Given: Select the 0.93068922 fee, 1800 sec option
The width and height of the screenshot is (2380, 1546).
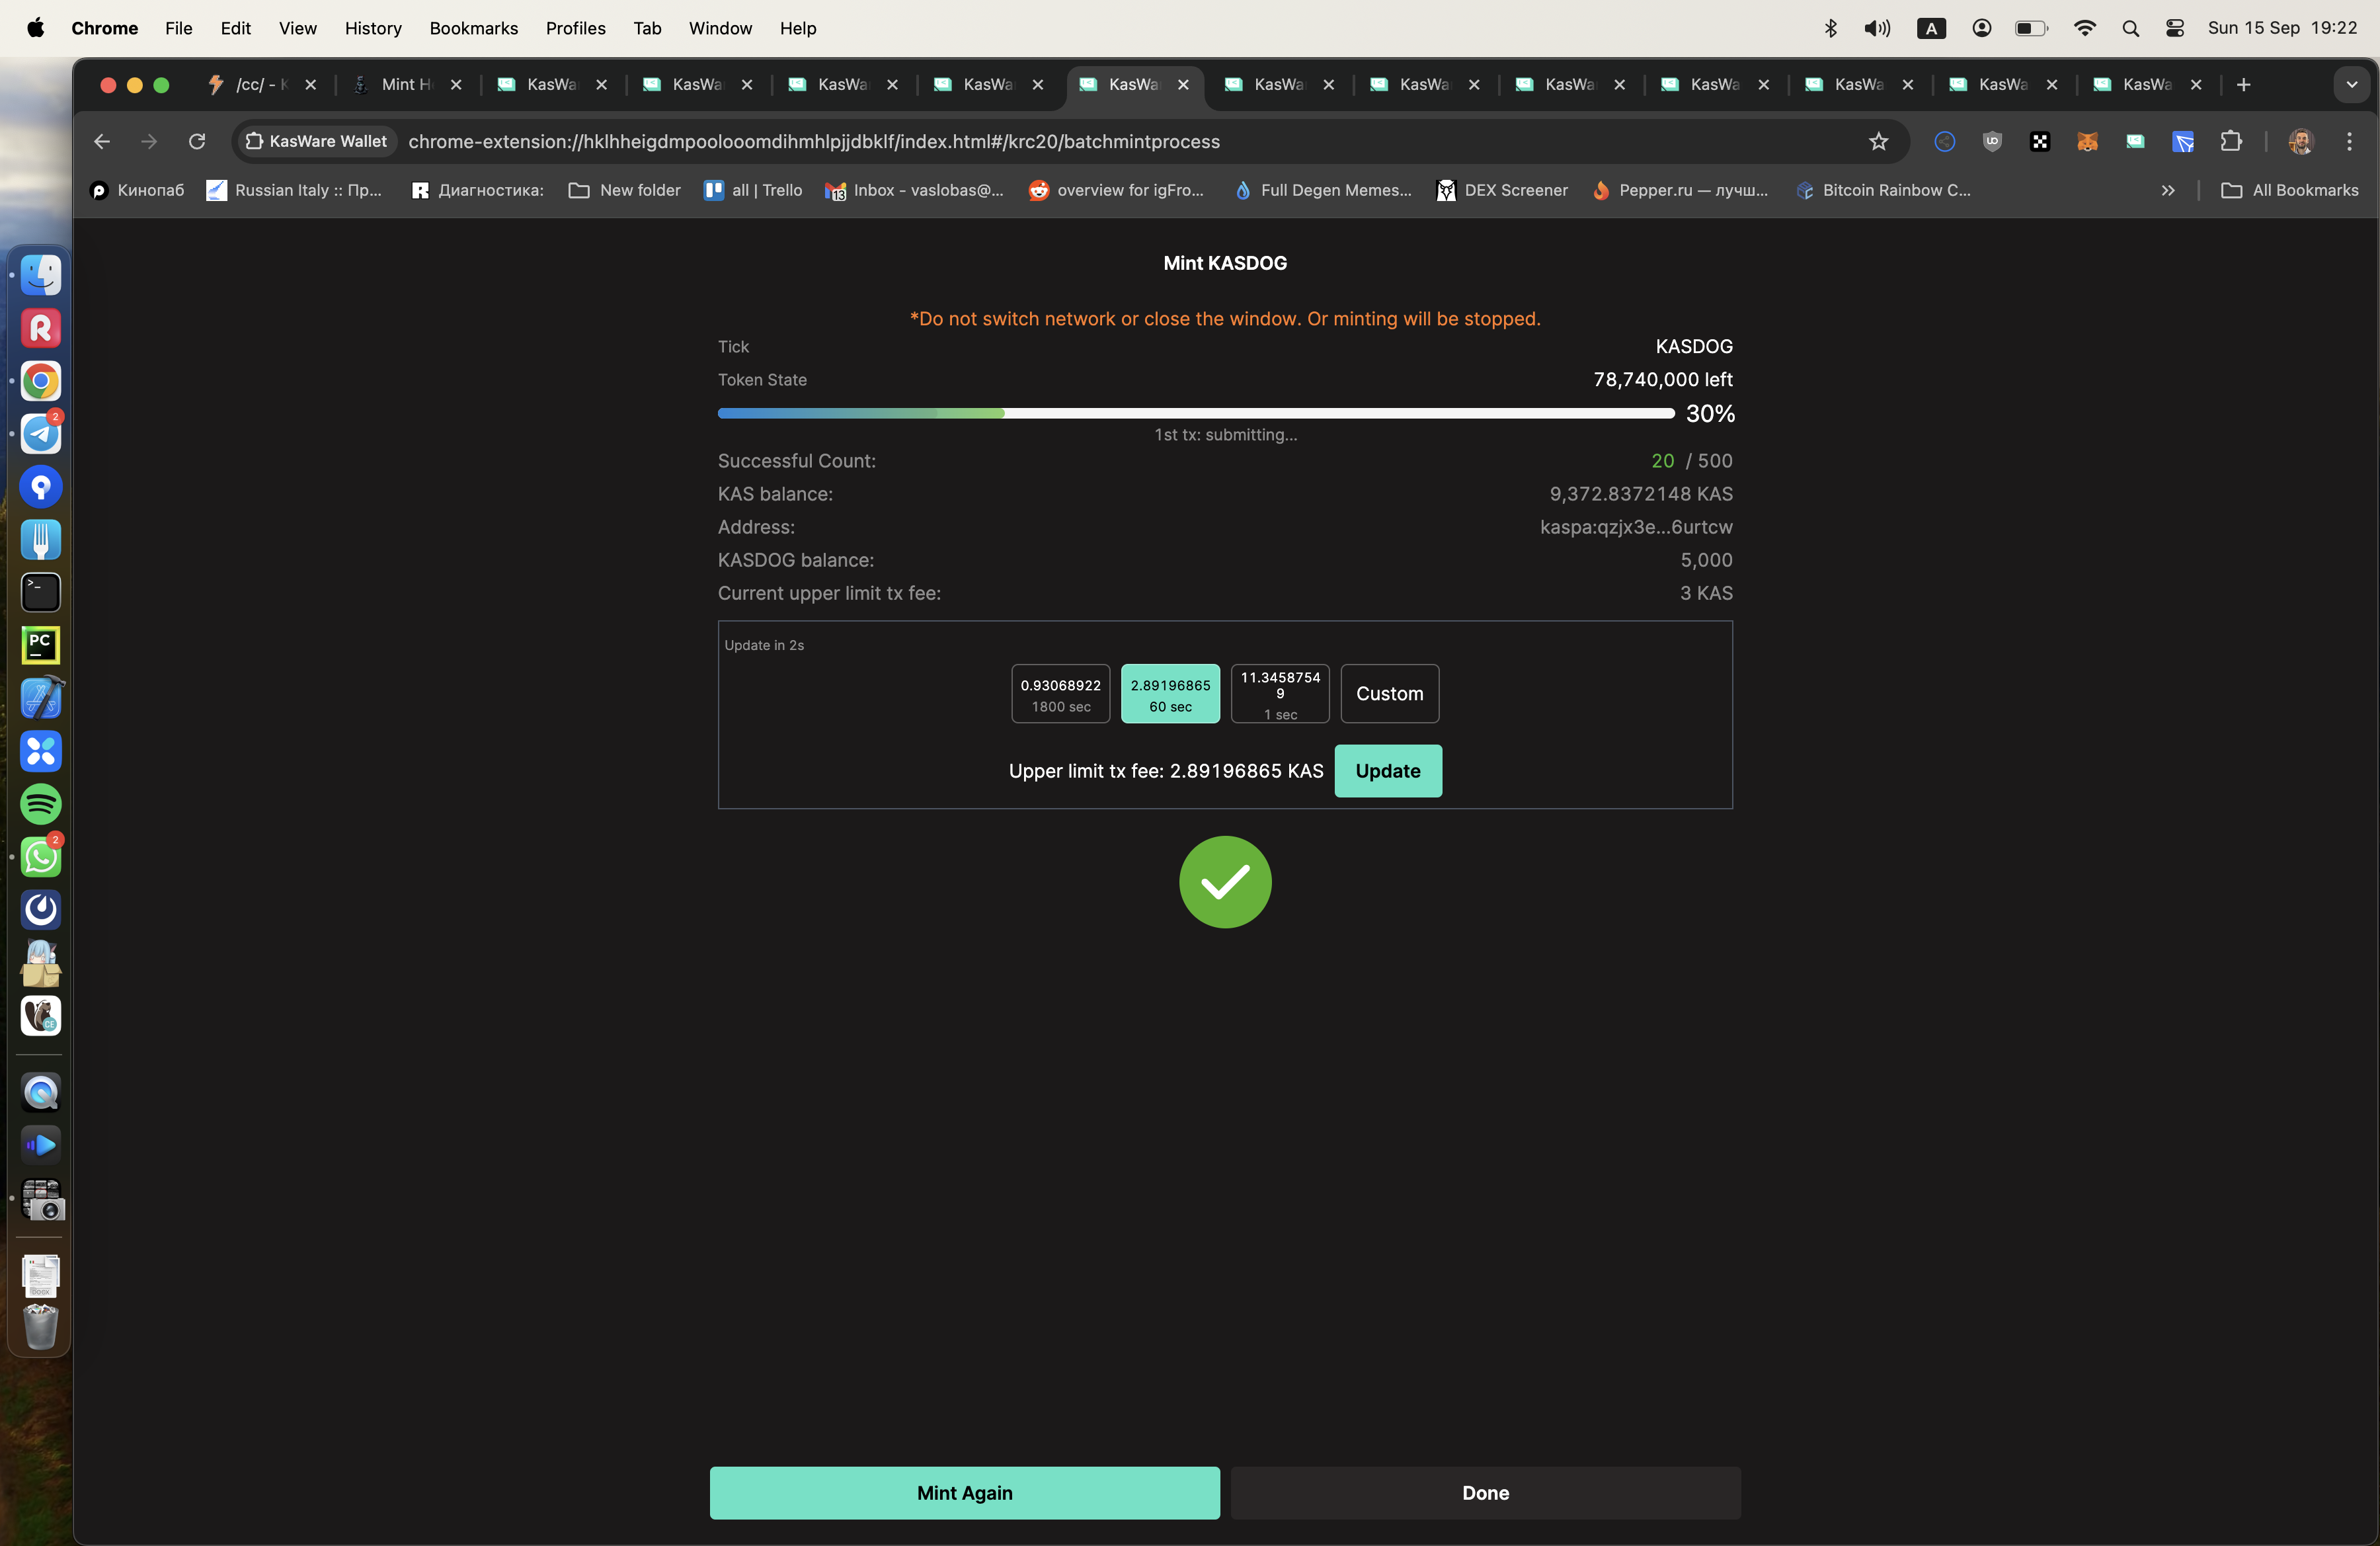Looking at the screenshot, I should click(x=1060, y=694).
